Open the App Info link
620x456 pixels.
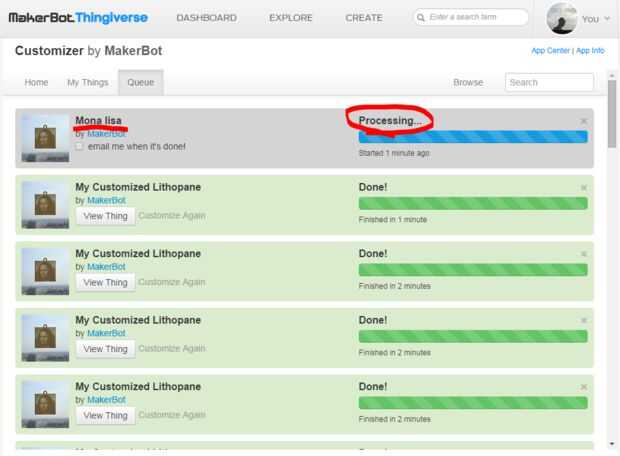click(x=590, y=51)
